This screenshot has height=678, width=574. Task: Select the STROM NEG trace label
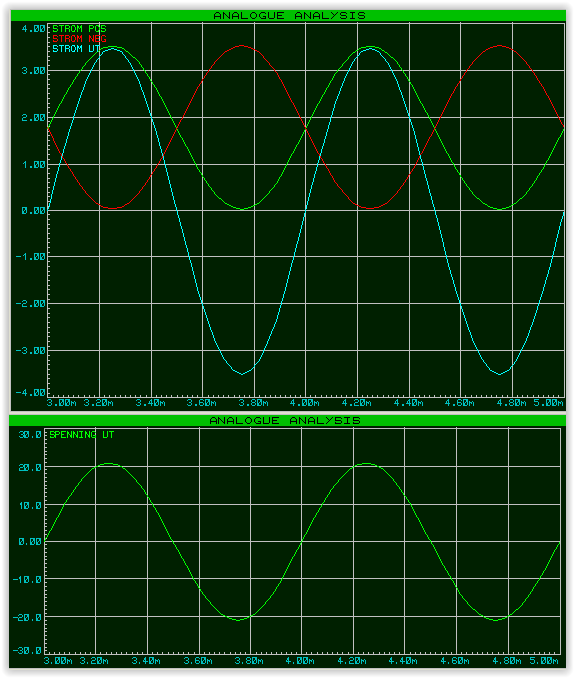[x=79, y=39]
